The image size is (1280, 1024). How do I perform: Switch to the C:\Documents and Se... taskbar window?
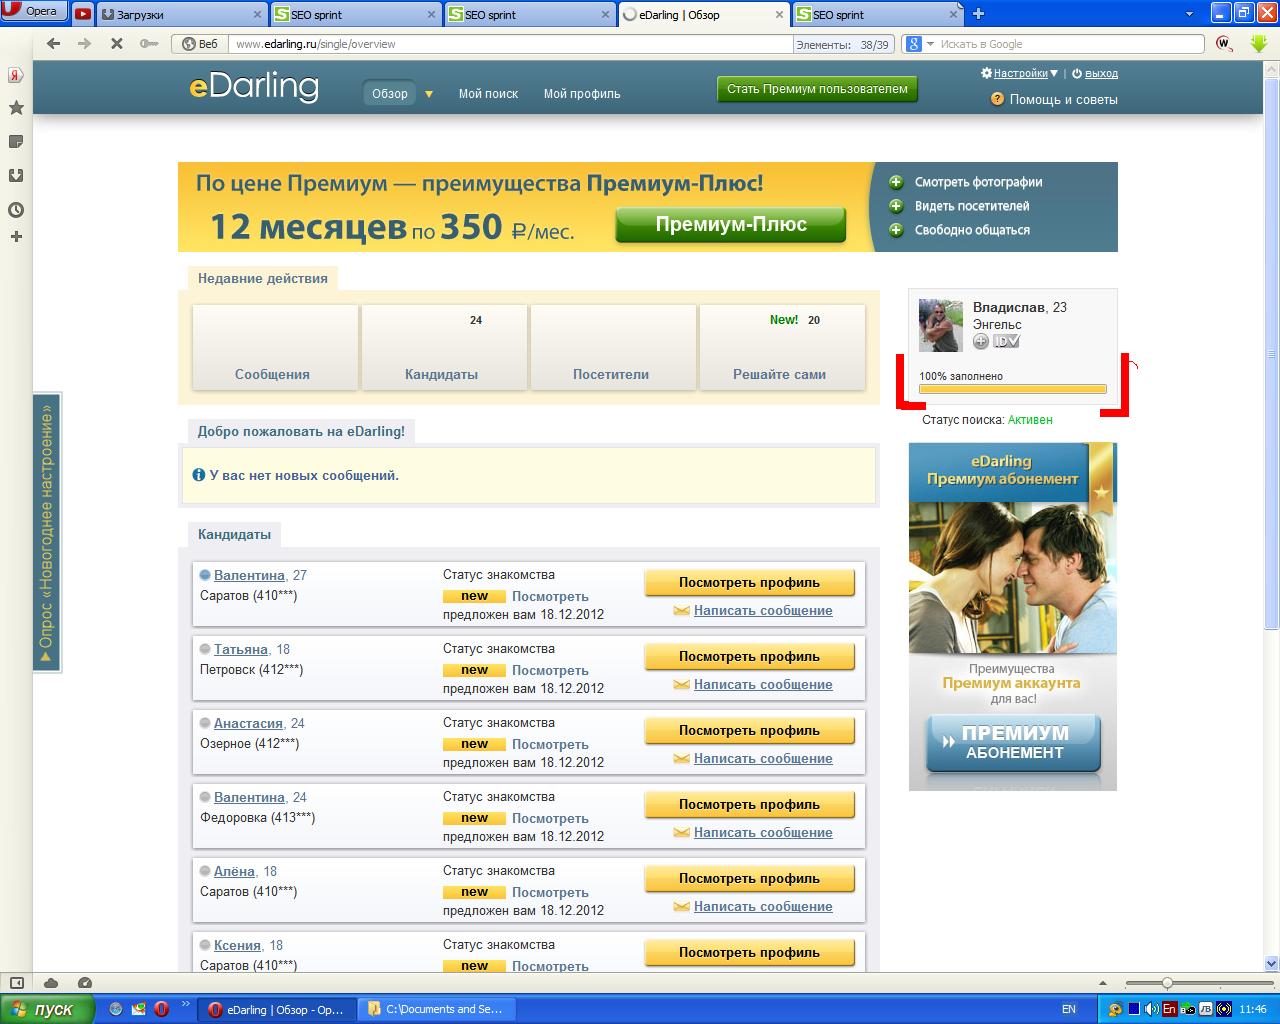[437, 1009]
